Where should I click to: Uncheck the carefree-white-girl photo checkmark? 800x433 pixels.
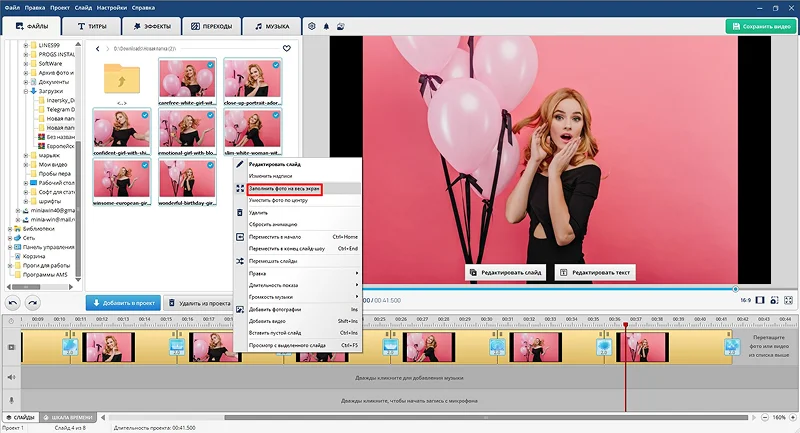click(210, 65)
